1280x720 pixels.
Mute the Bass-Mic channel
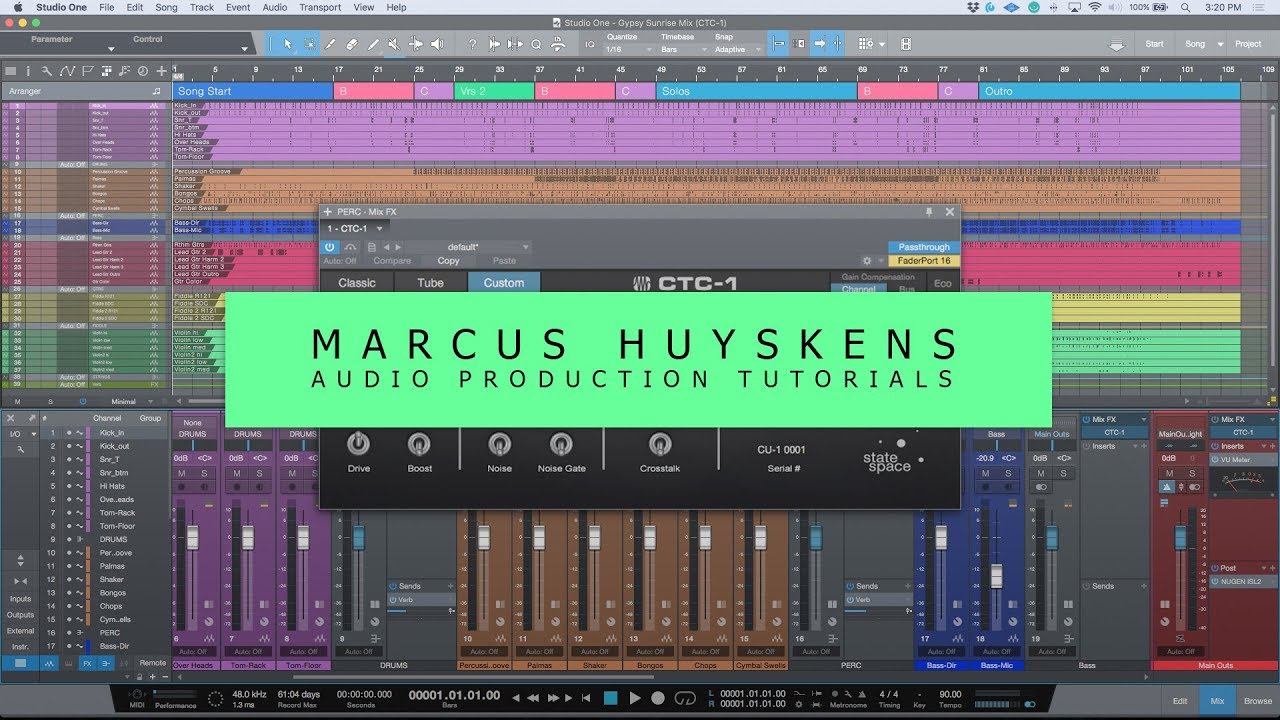(984, 473)
